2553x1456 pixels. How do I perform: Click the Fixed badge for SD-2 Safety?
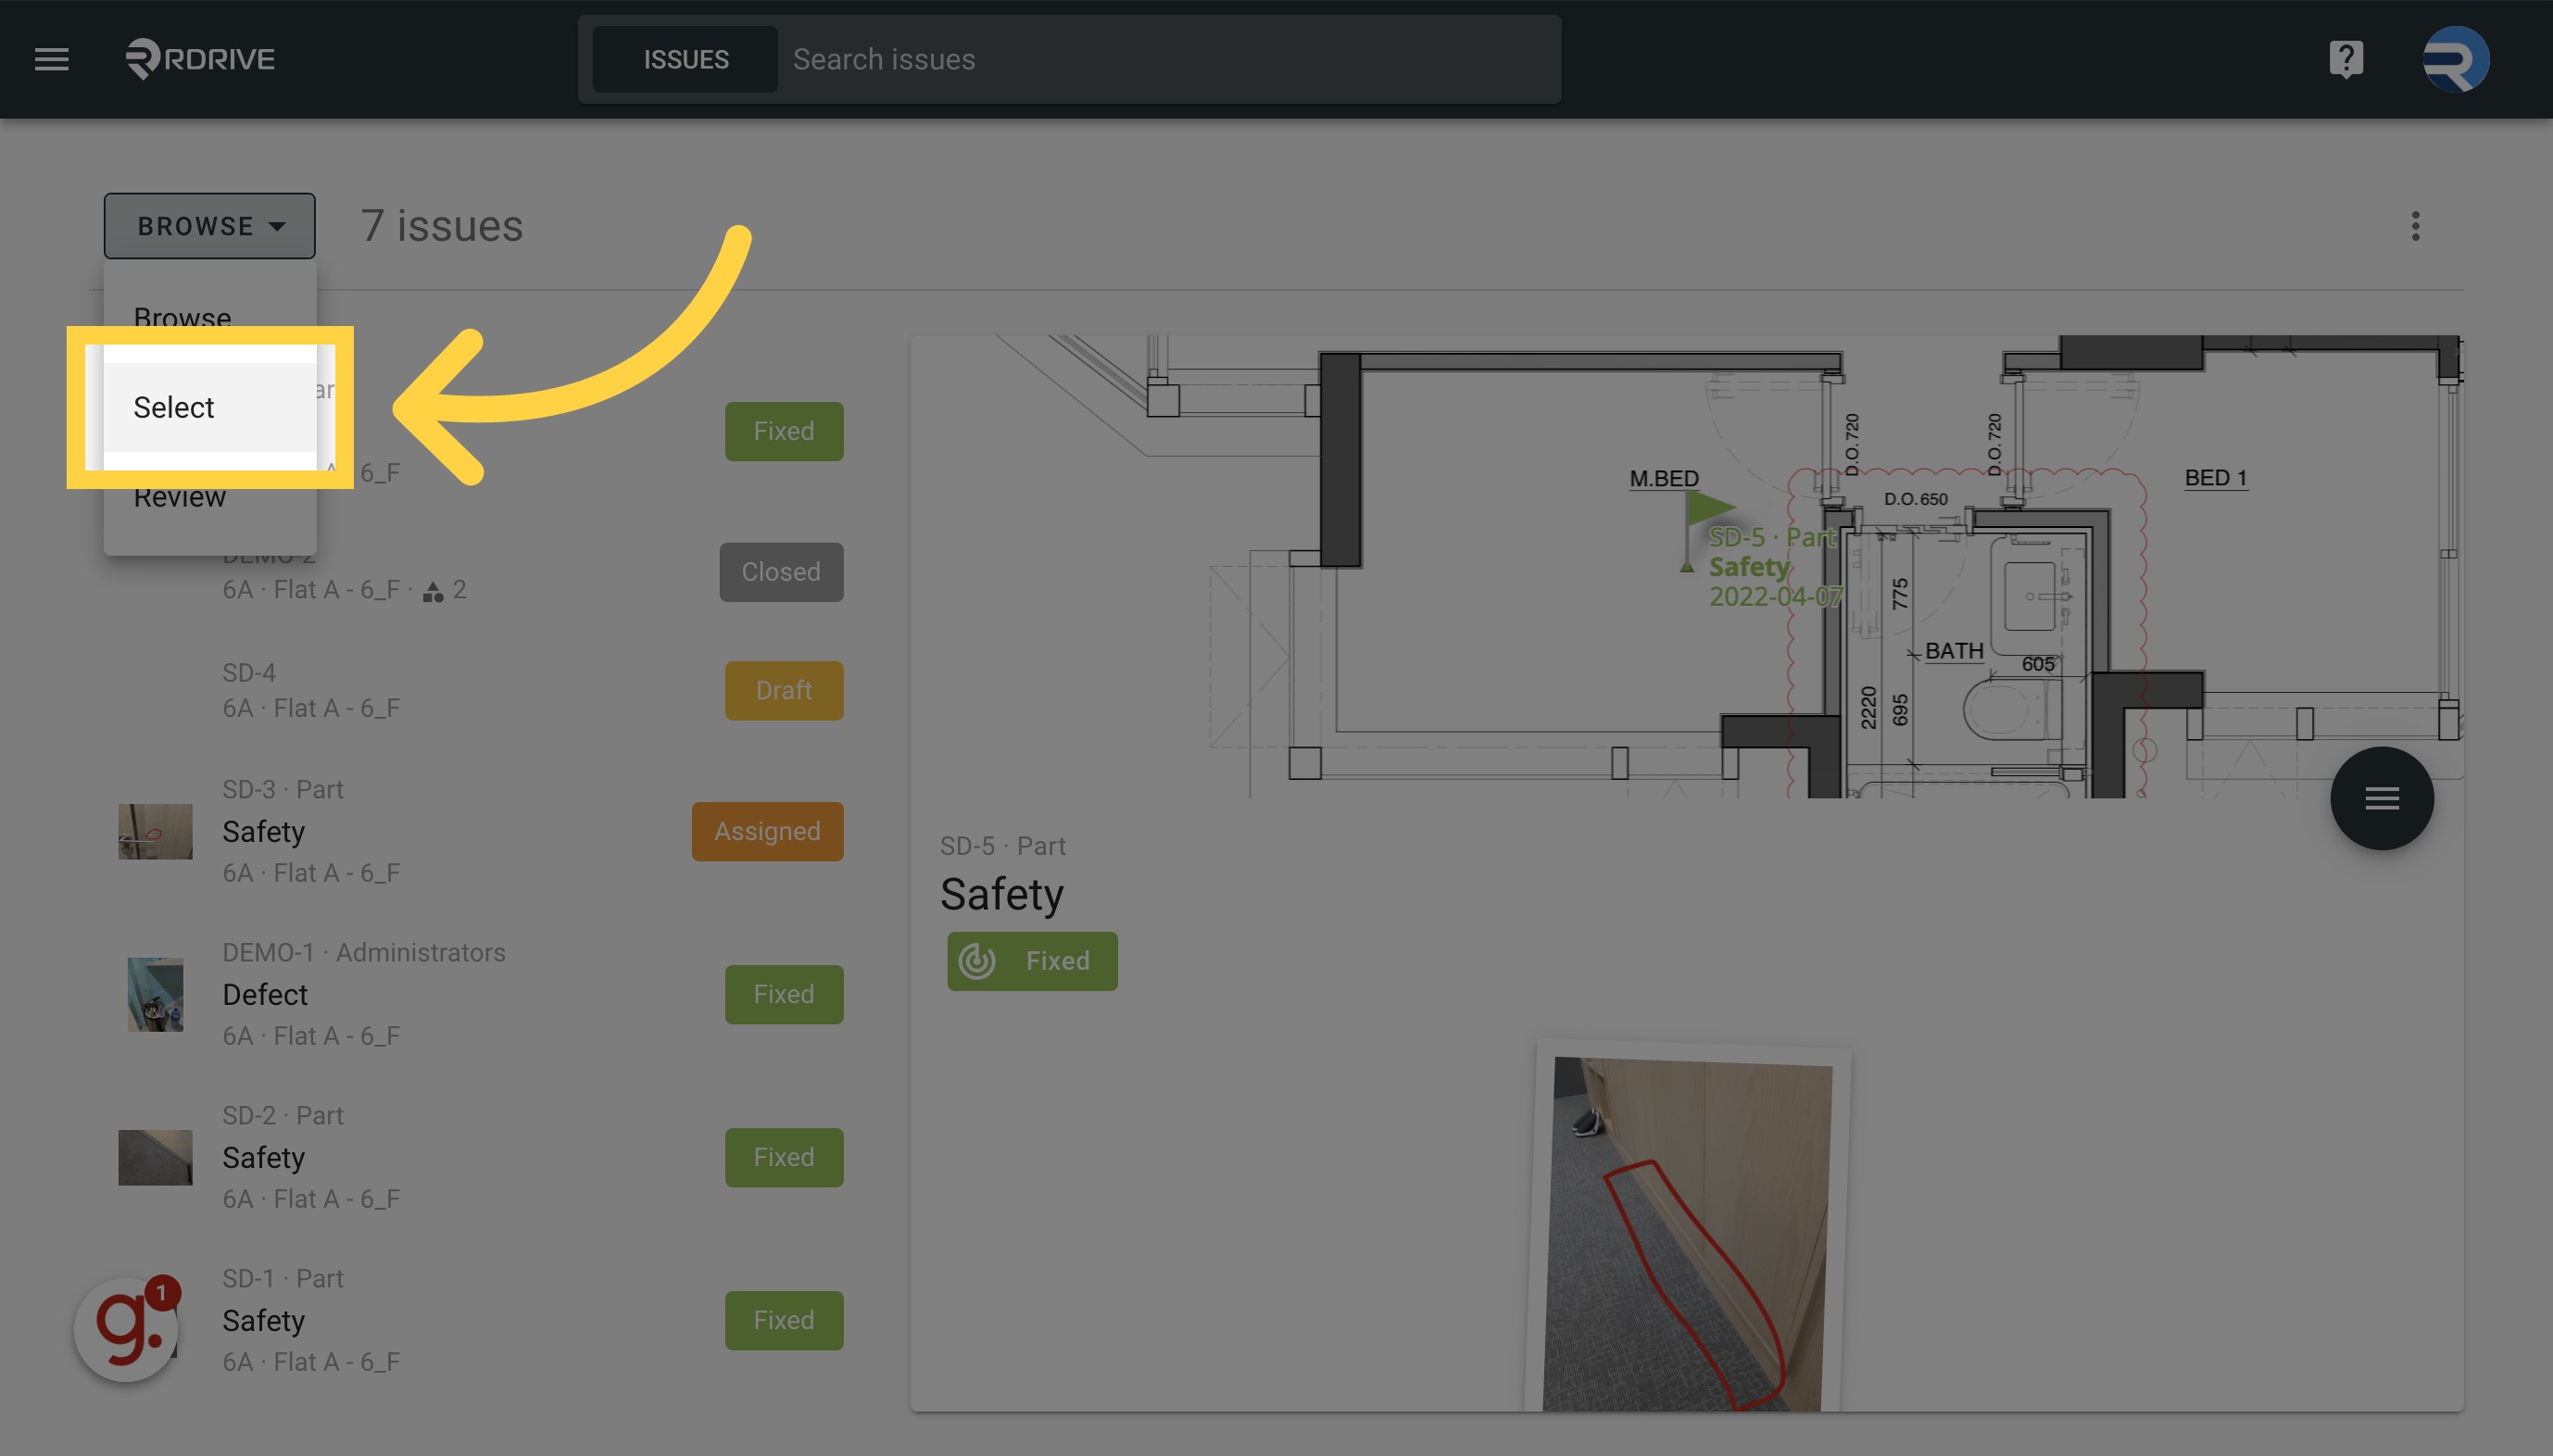pyautogui.click(x=784, y=1157)
